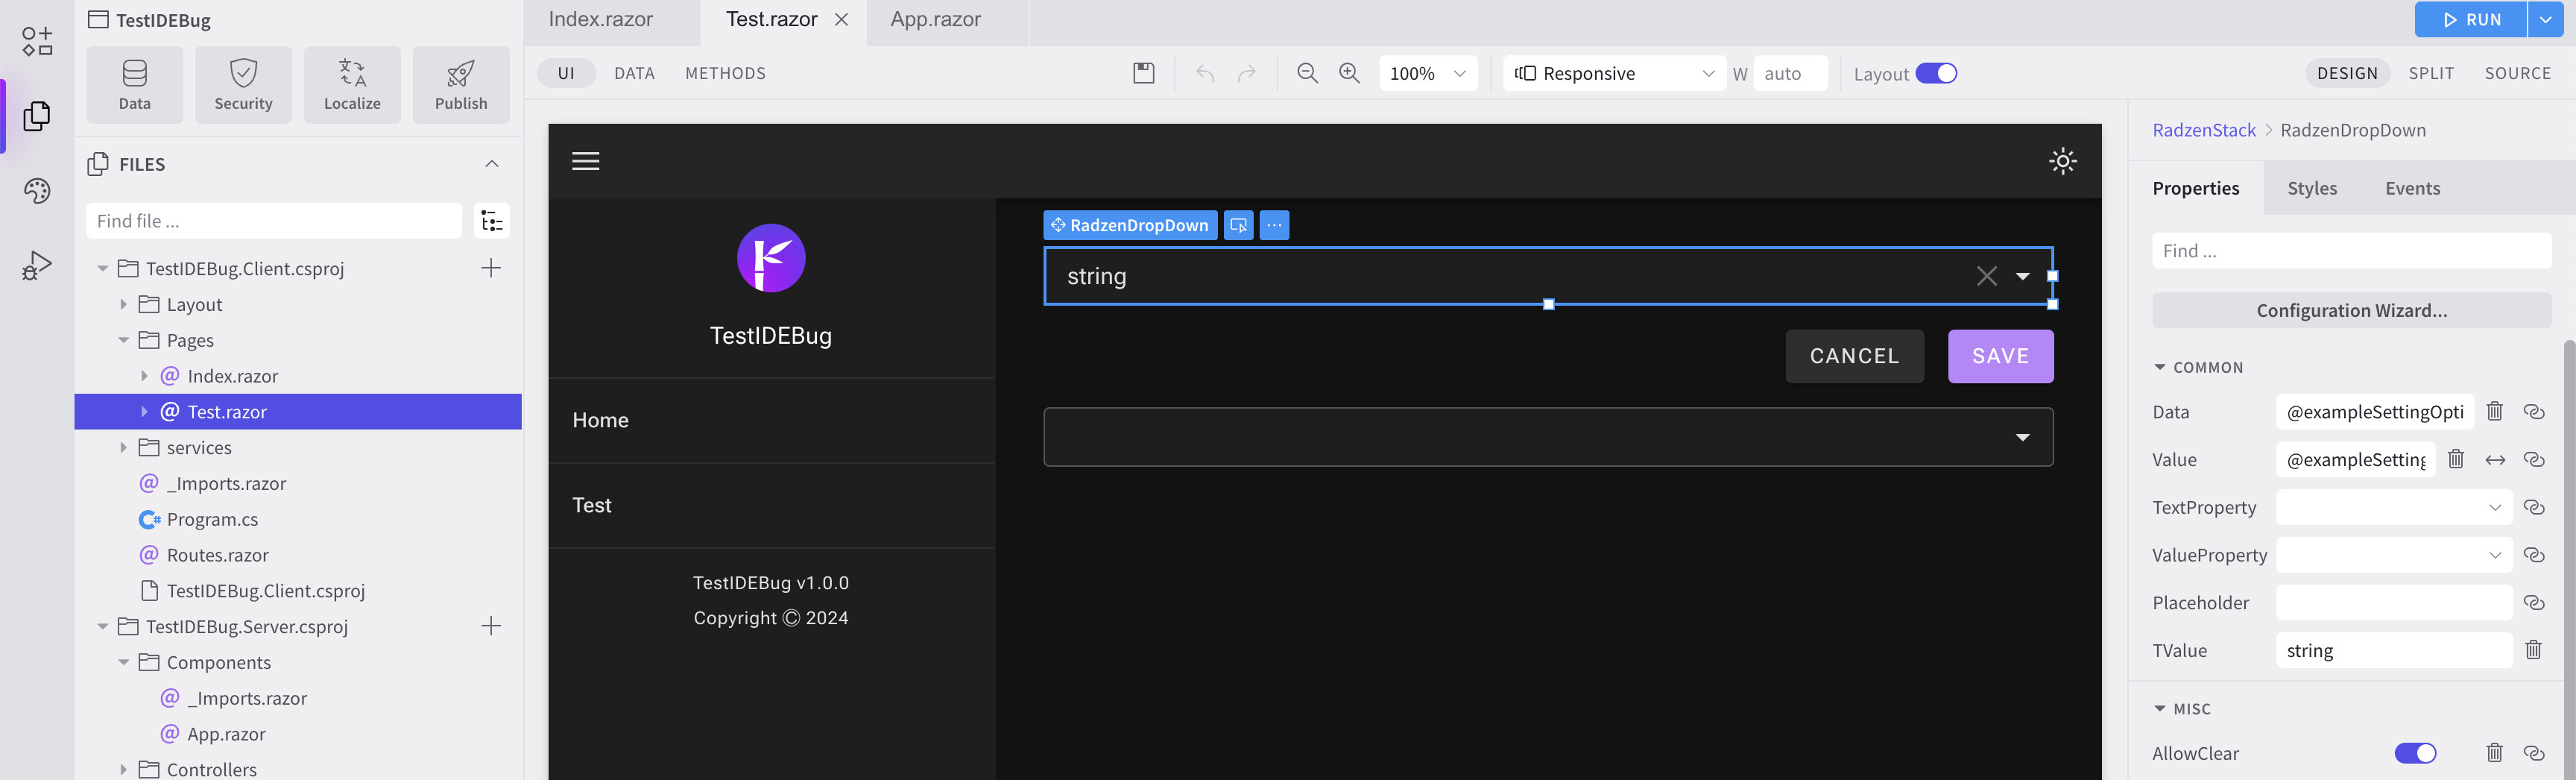Click the select parent icon beside RadzenDropDown tag
Image resolution: width=2576 pixels, height=780 pixels.
click(1238, 225)
